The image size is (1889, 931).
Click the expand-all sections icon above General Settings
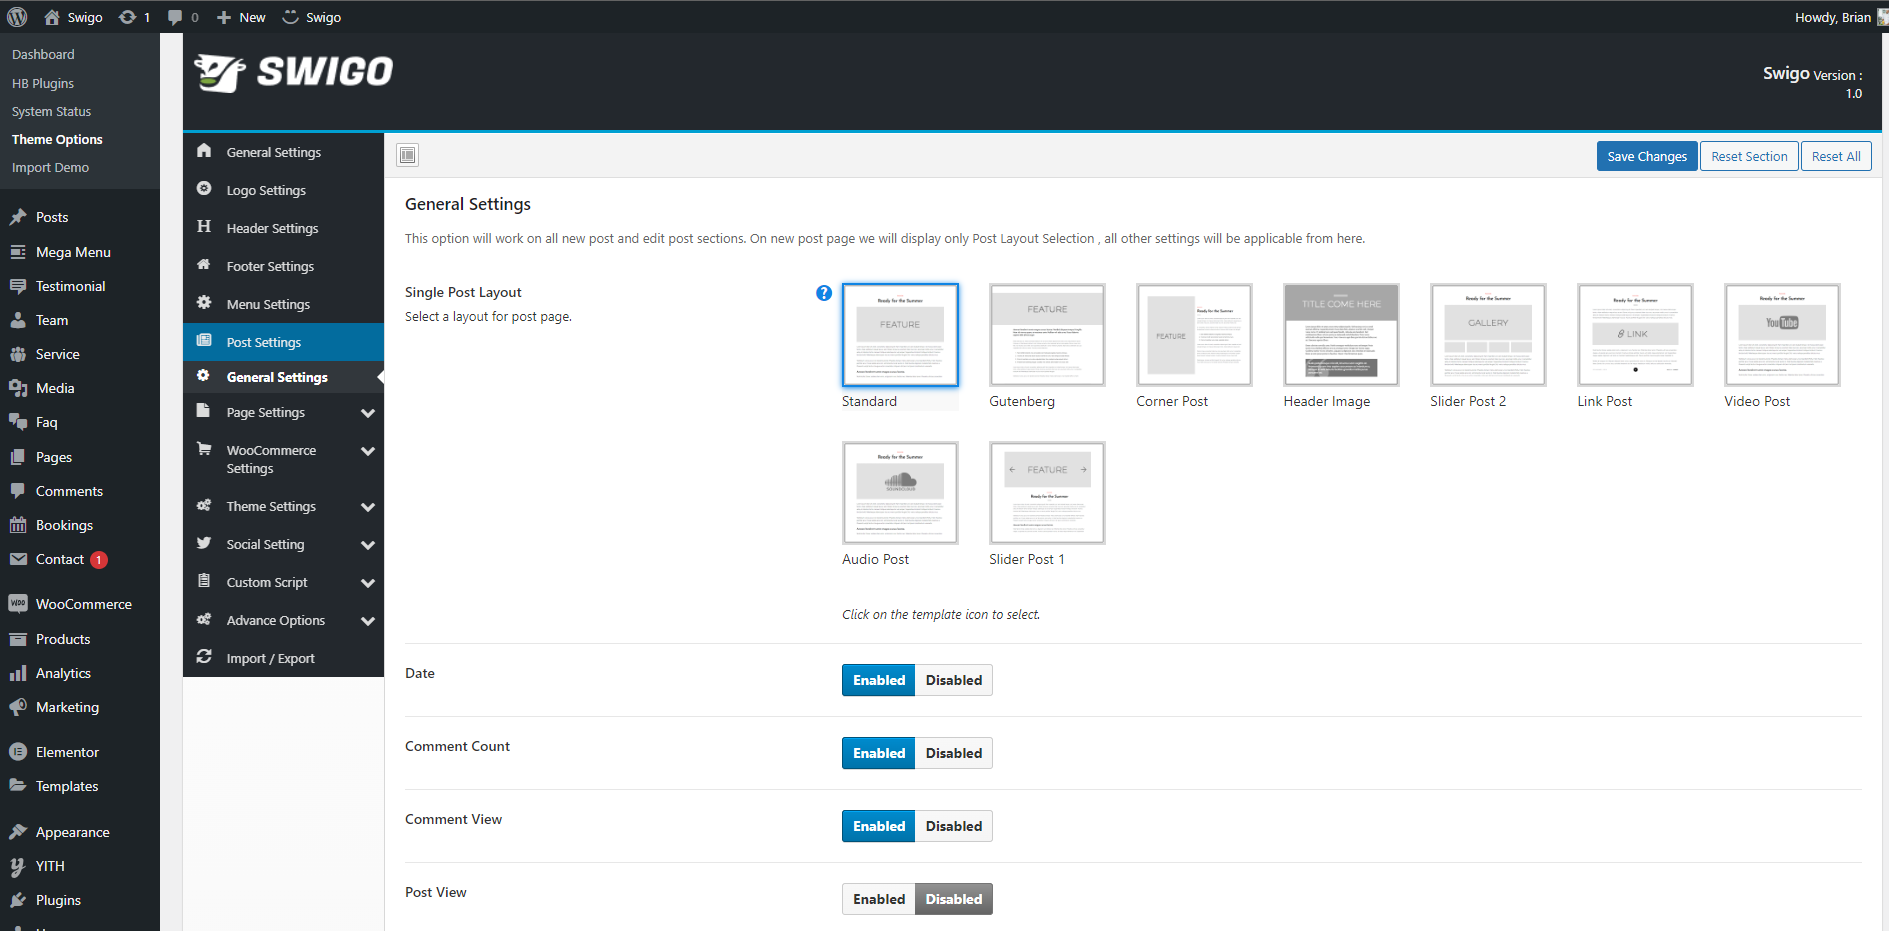click(x=407, y=155)
